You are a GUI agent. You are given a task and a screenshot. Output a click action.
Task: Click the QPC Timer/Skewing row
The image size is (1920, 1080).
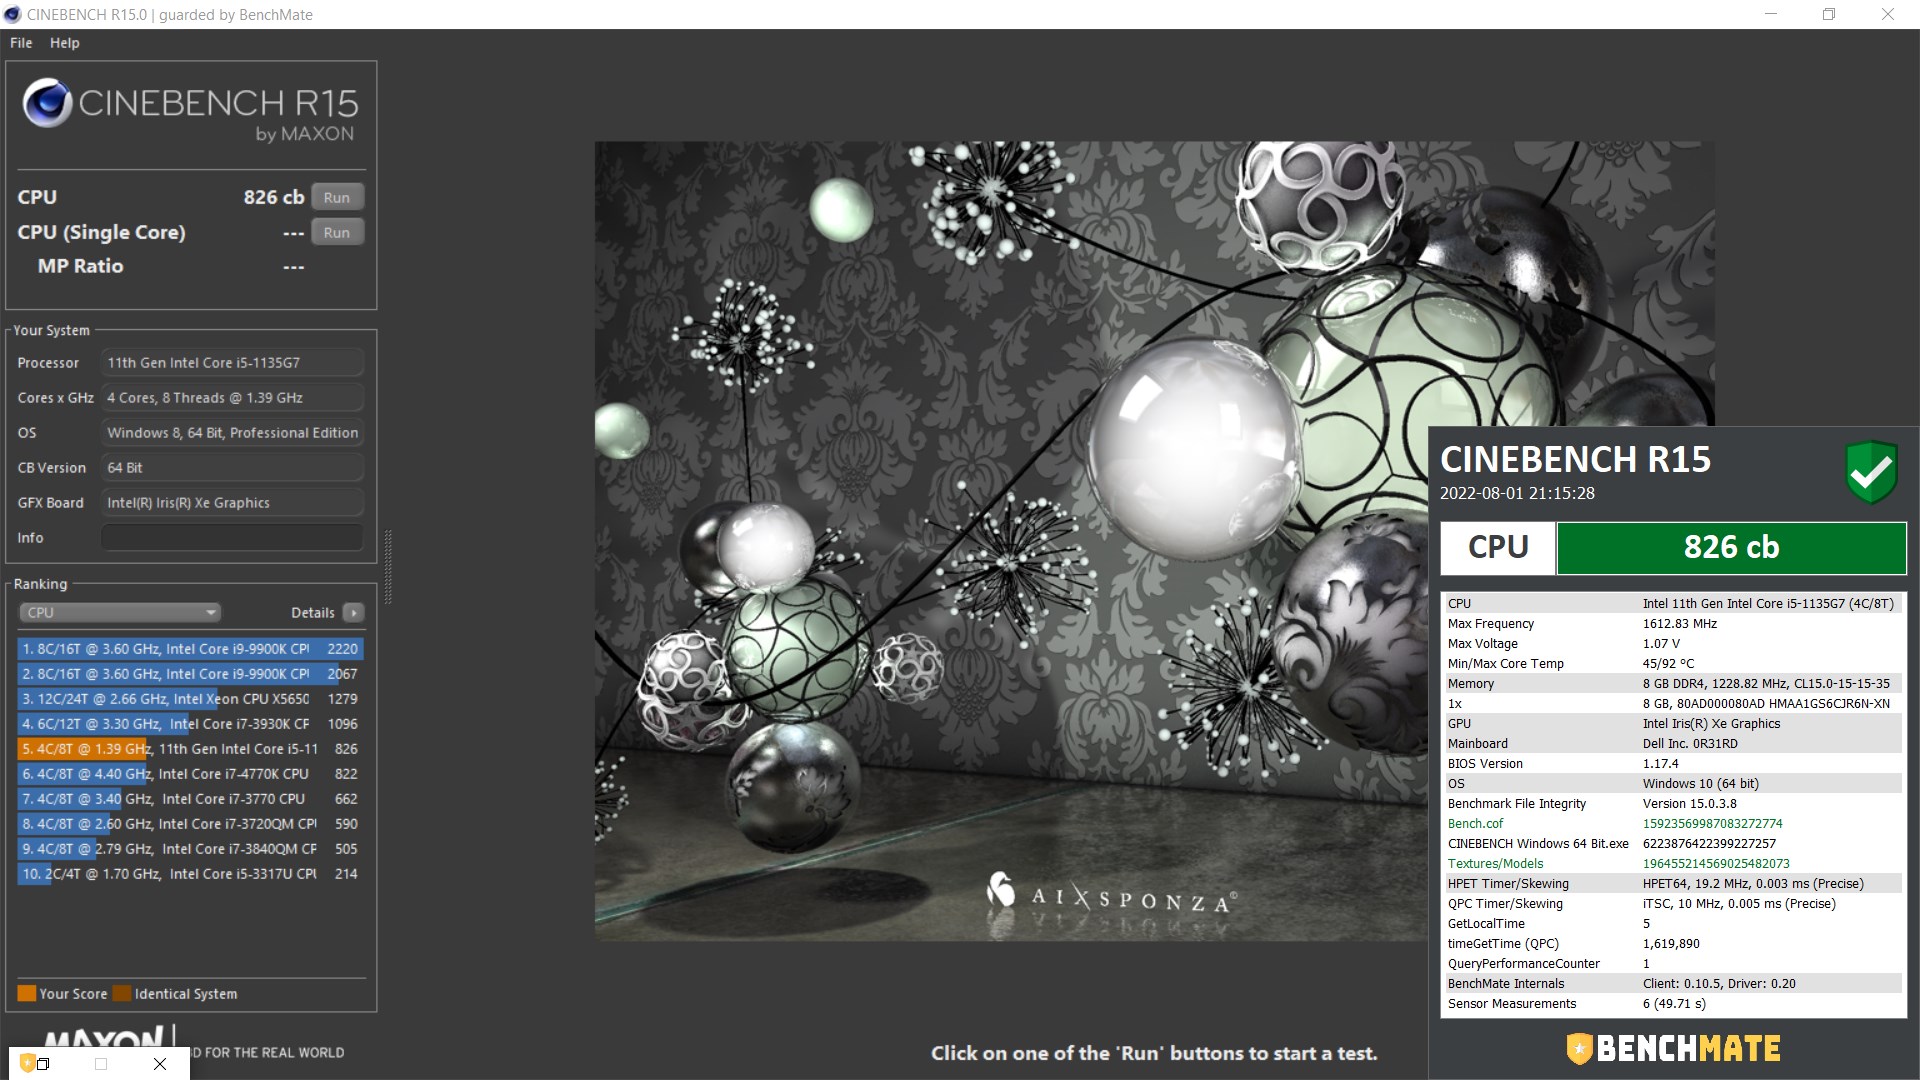(1672, 903)
